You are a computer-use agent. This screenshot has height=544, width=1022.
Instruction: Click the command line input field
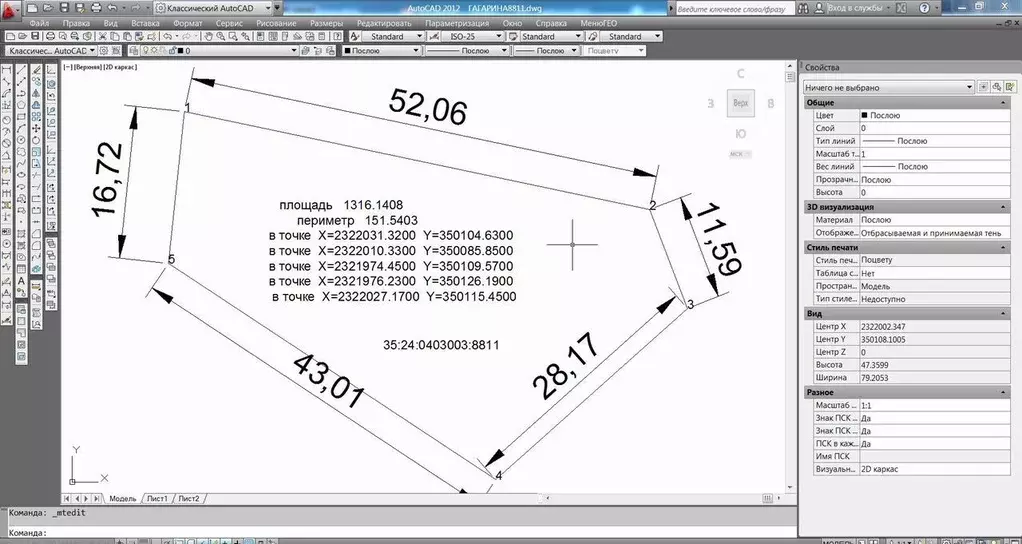click(400, 532)
